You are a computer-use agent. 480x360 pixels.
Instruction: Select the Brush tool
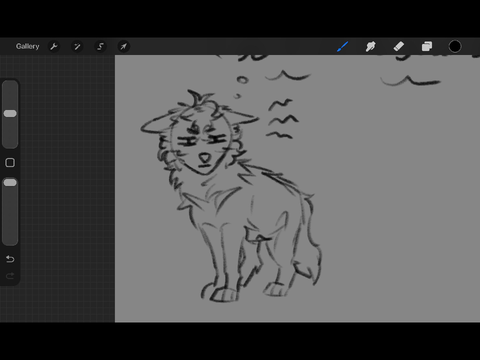tap(342, 46)
